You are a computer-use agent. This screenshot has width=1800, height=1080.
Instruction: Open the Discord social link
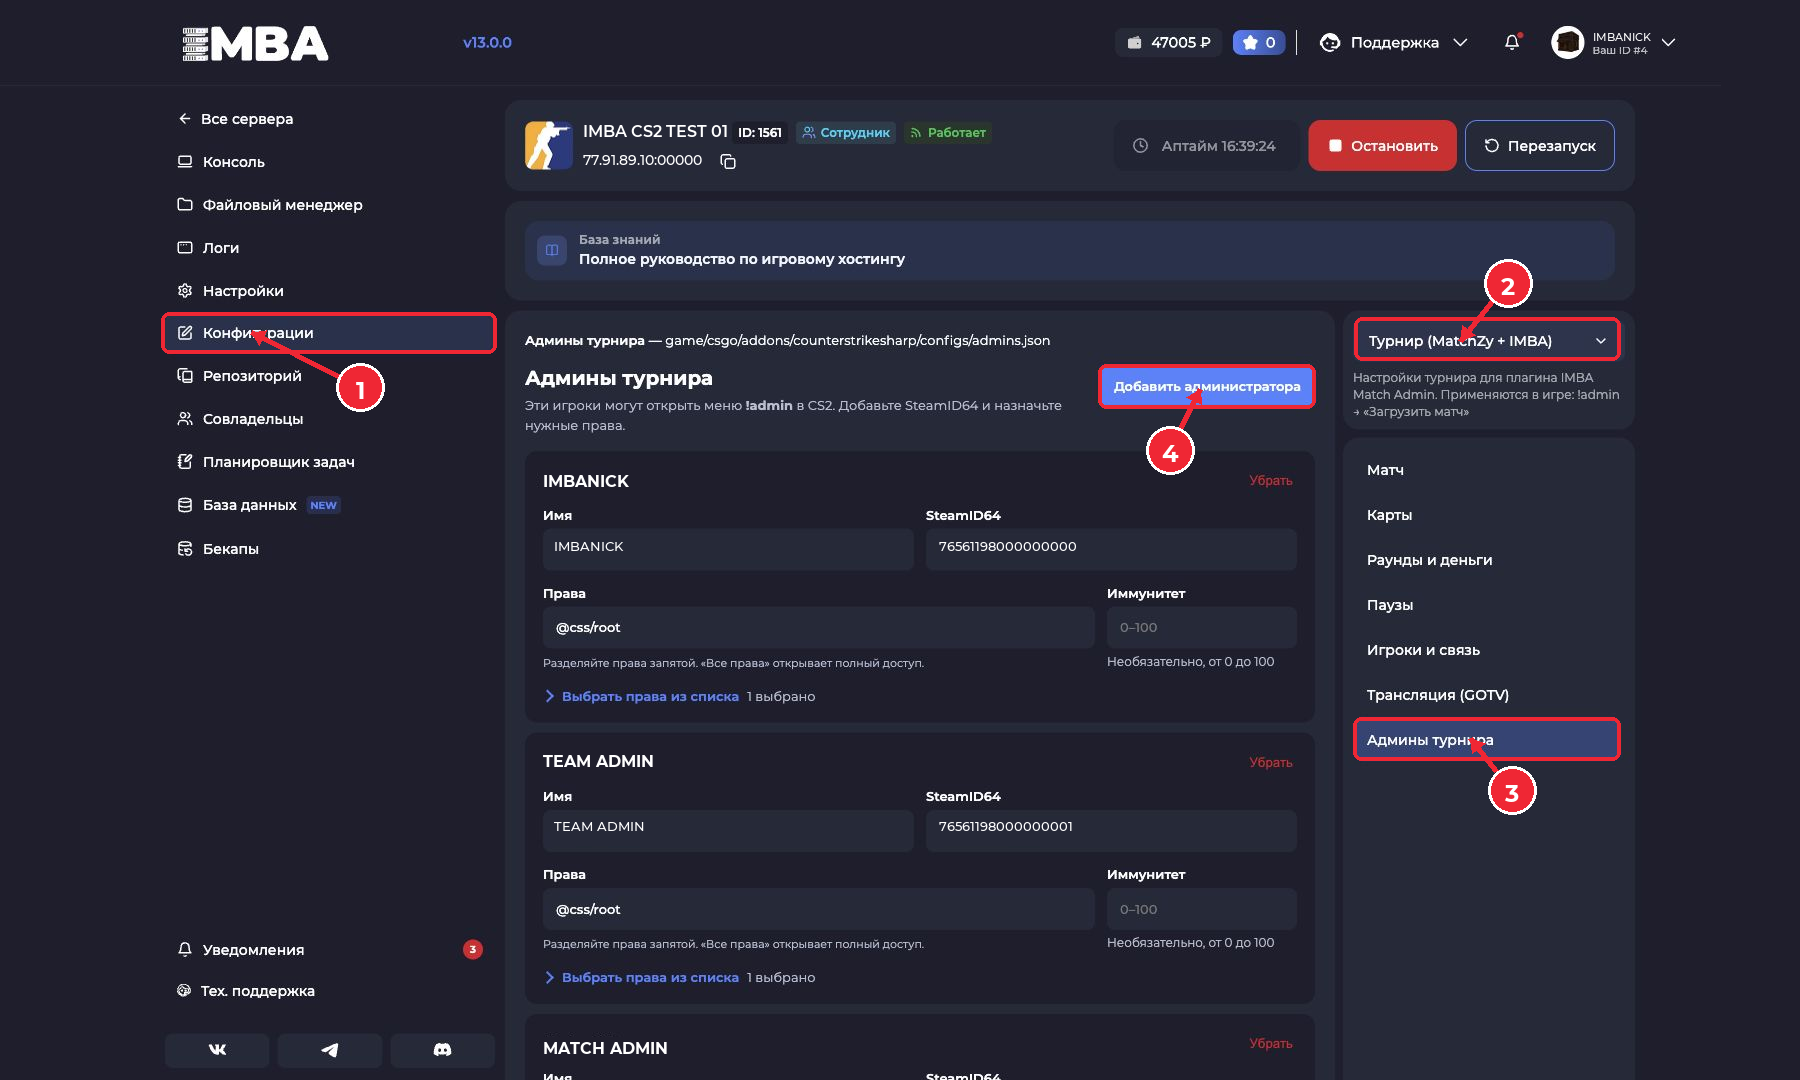point(442,1050)
